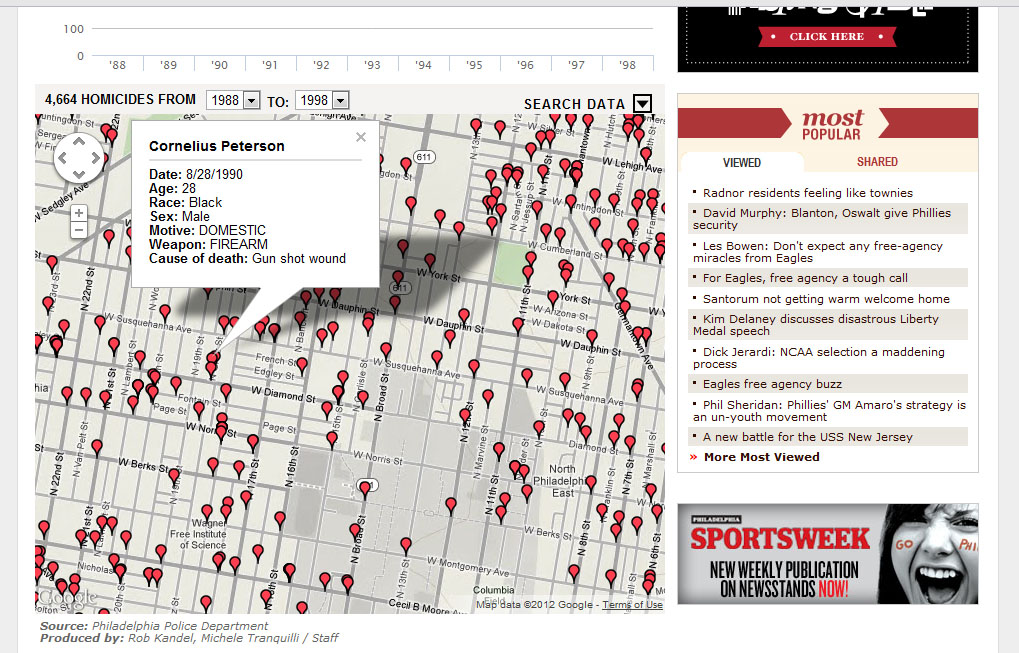
Task: Click the Click Here ad button
Action: point(826,37)
